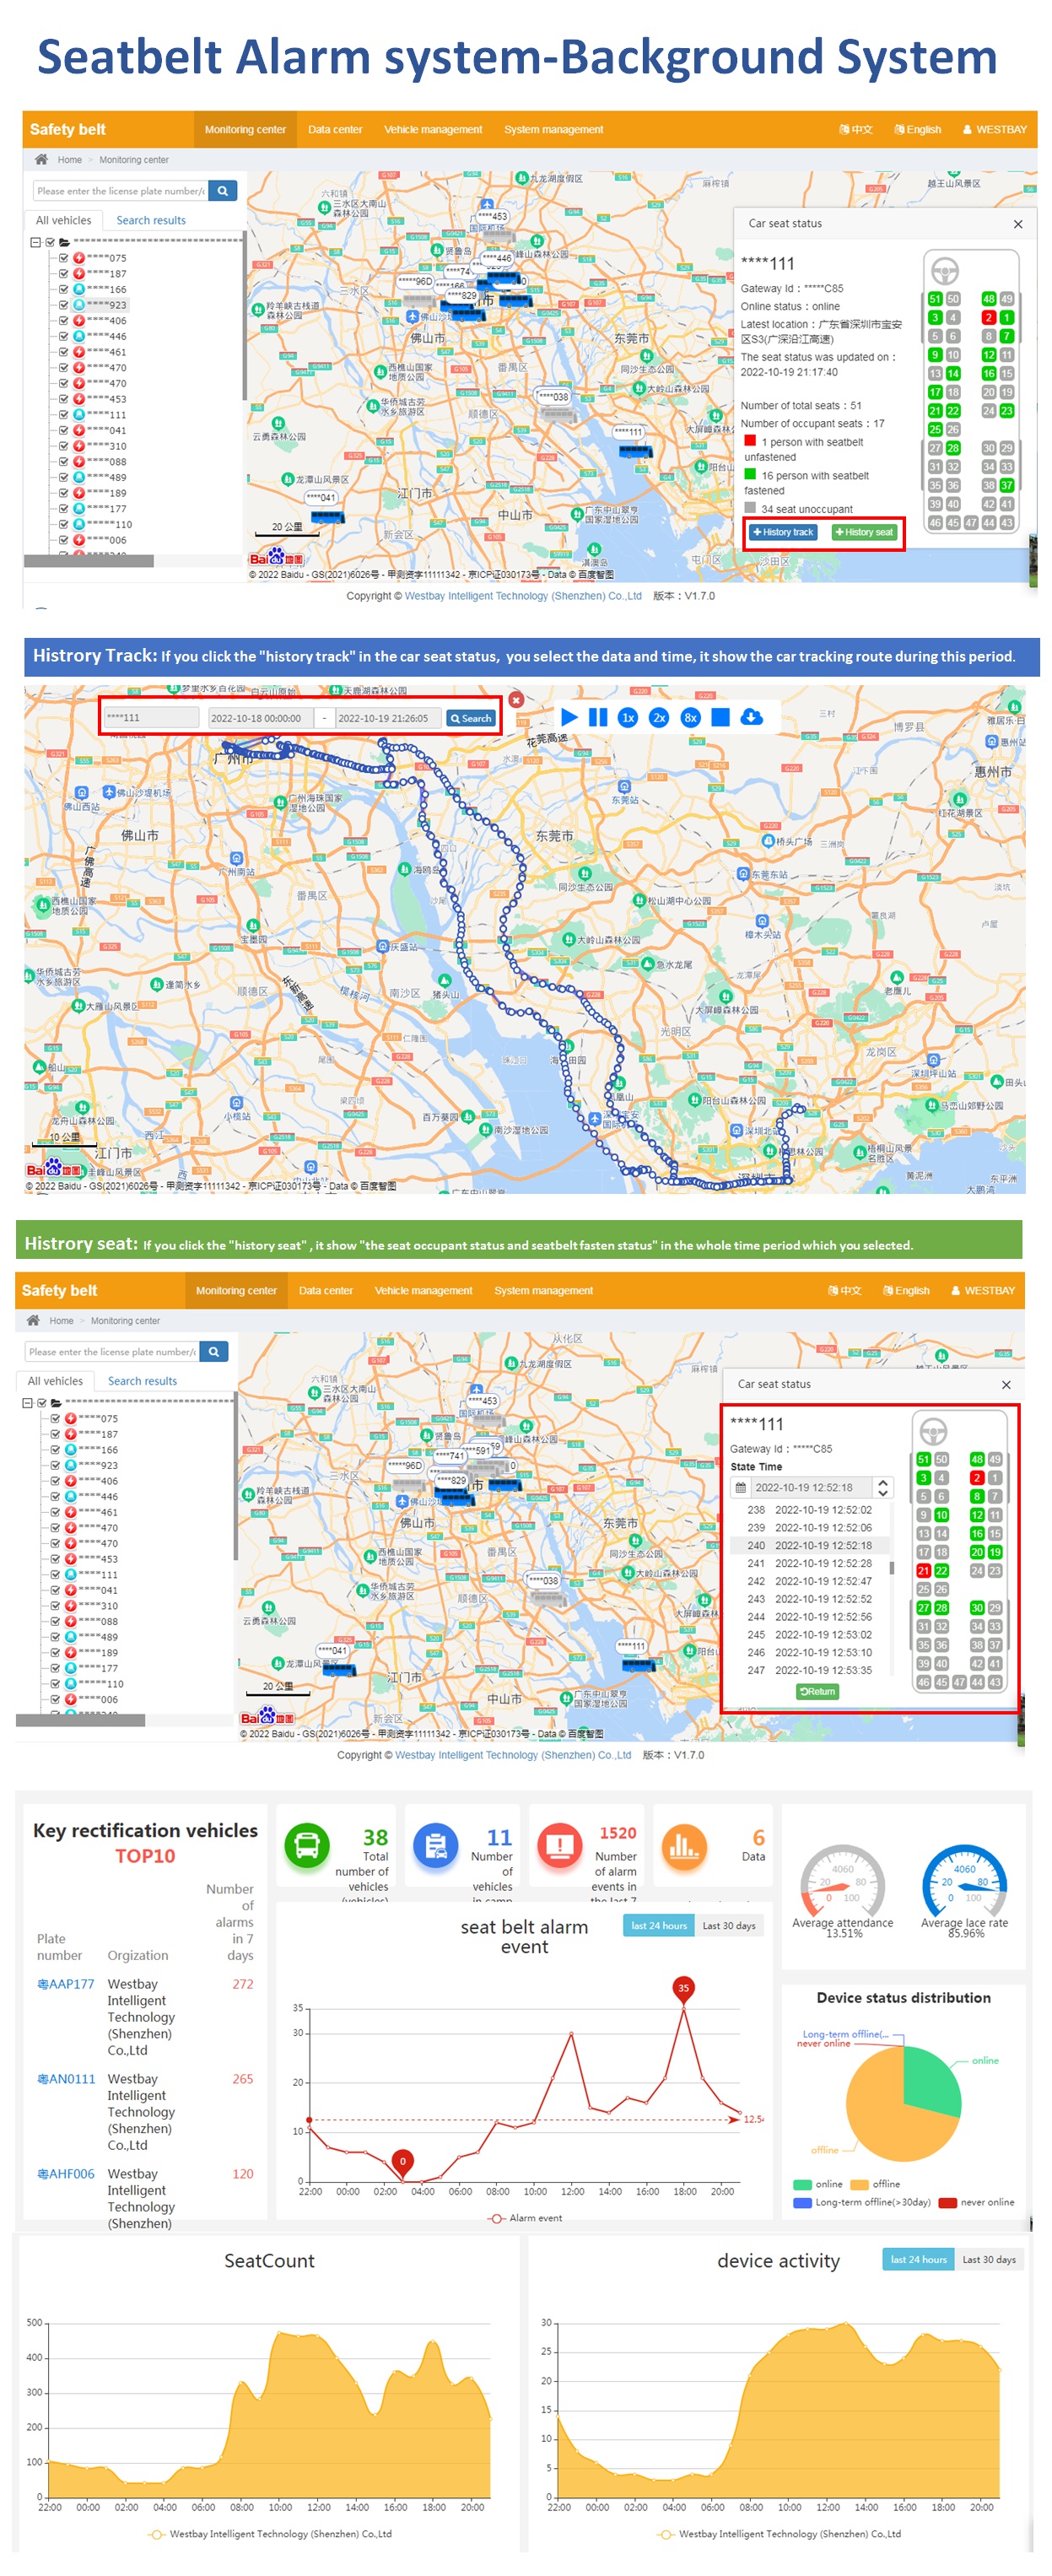
Task: Collapse the root node of upper vehicle tree
Action: (35, 242)
